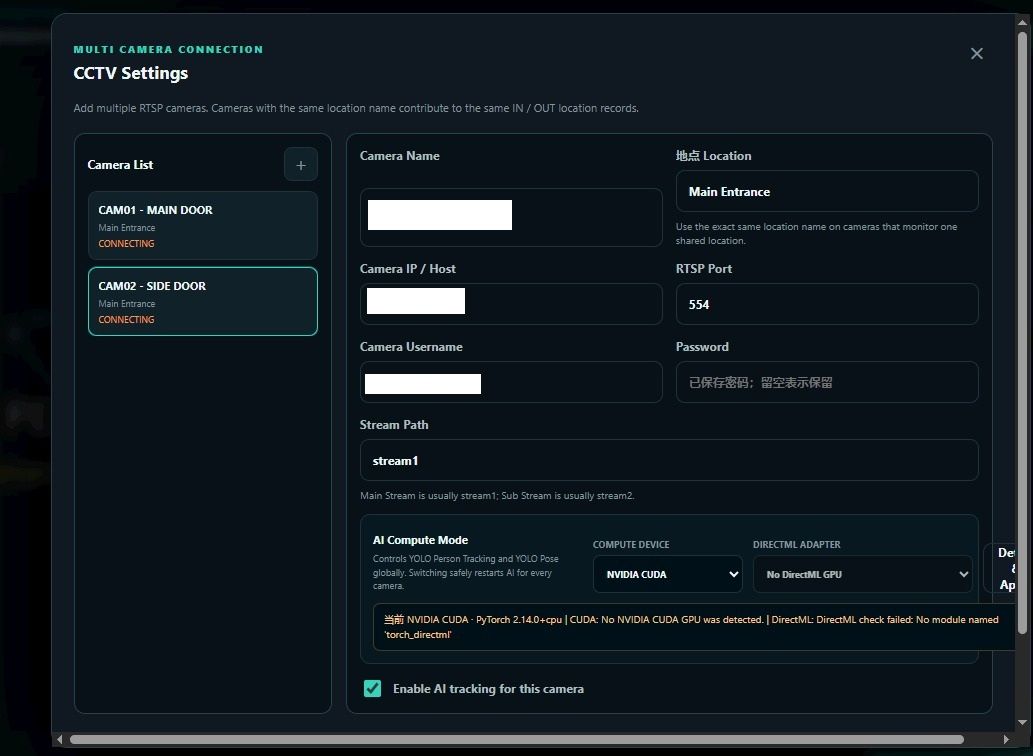Uncheck Enable AI tracking for this camera

click(x=372, y=688)
